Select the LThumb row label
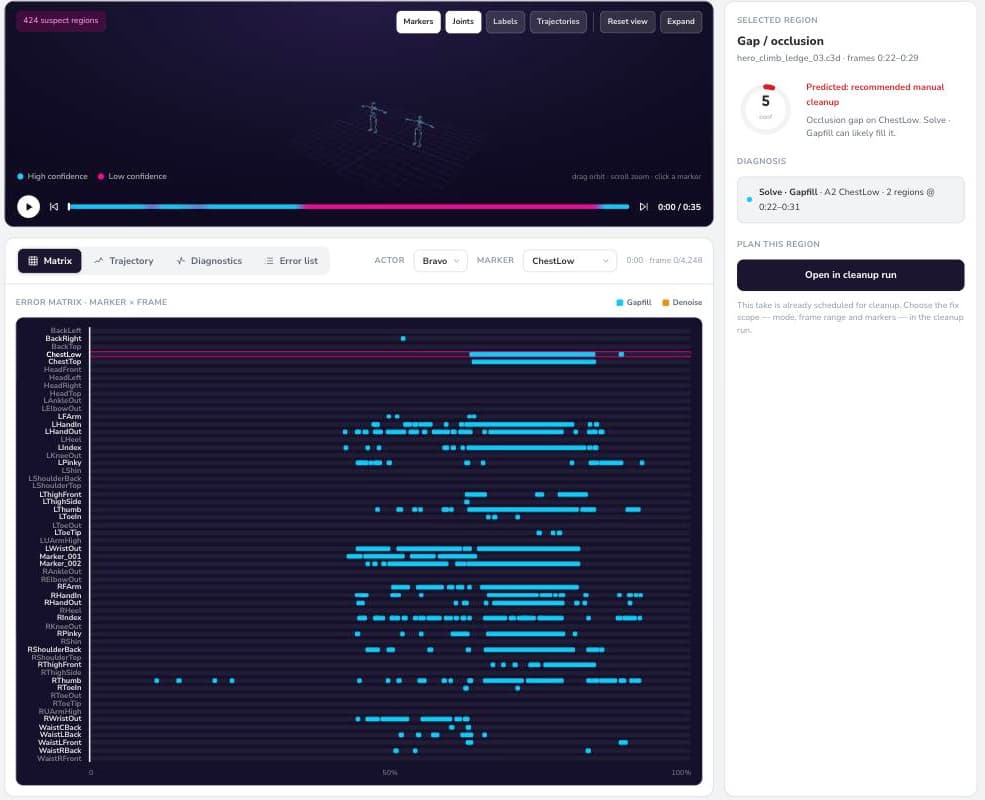Screen dimensions: 985x800 coord(67,509)
